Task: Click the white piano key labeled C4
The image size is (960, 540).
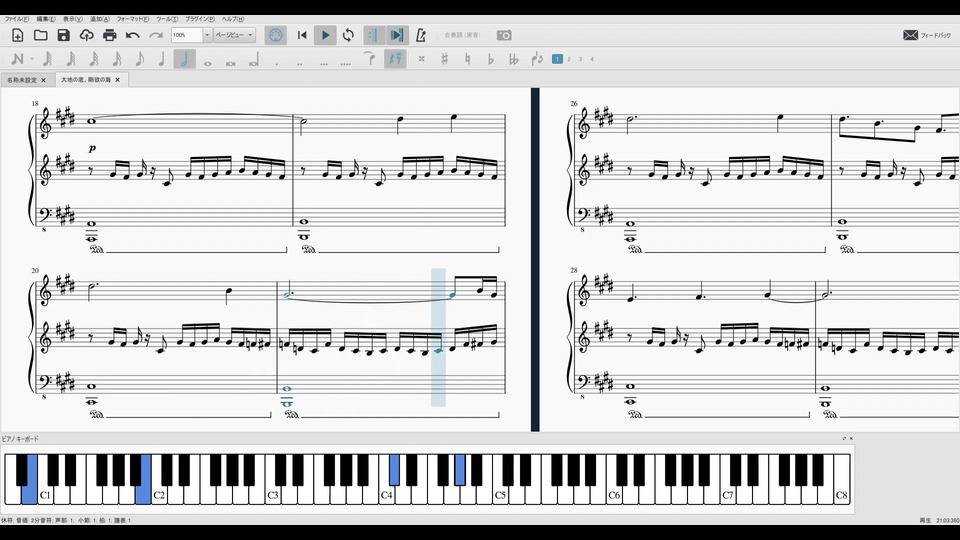Action: pyautogui.click(x=386, y=495)
